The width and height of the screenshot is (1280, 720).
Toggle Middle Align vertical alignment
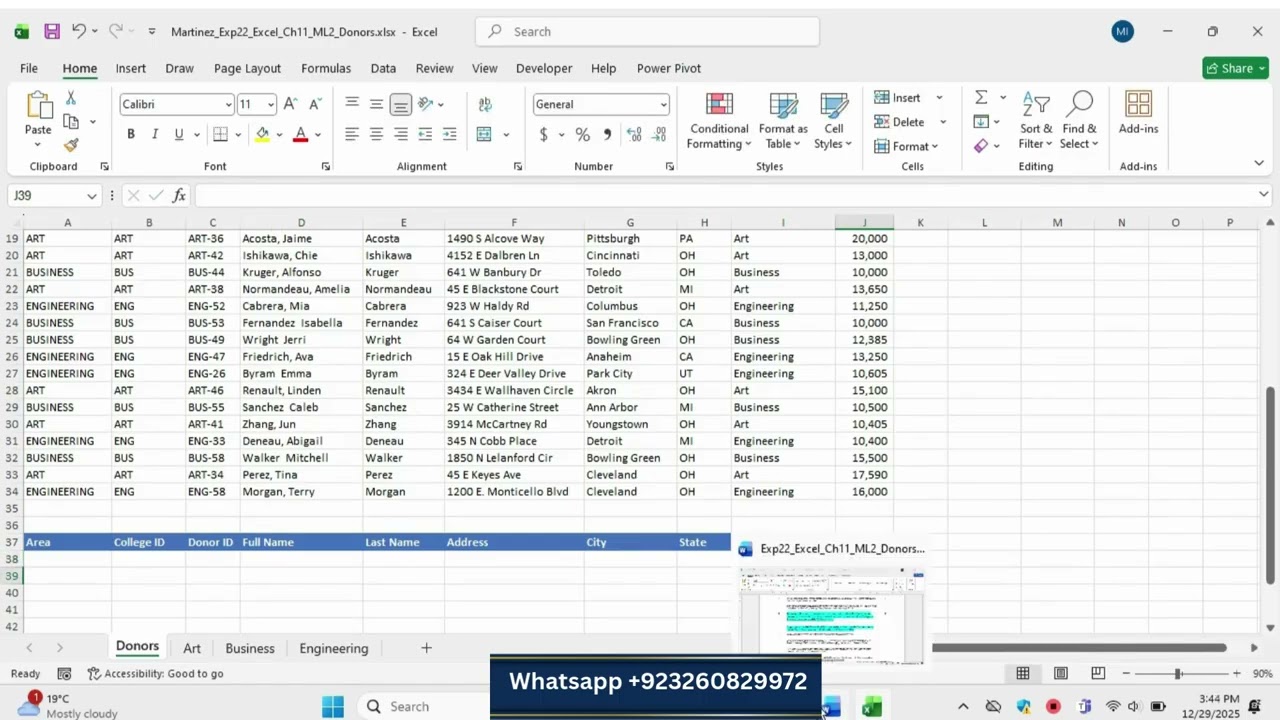[376, 104]
